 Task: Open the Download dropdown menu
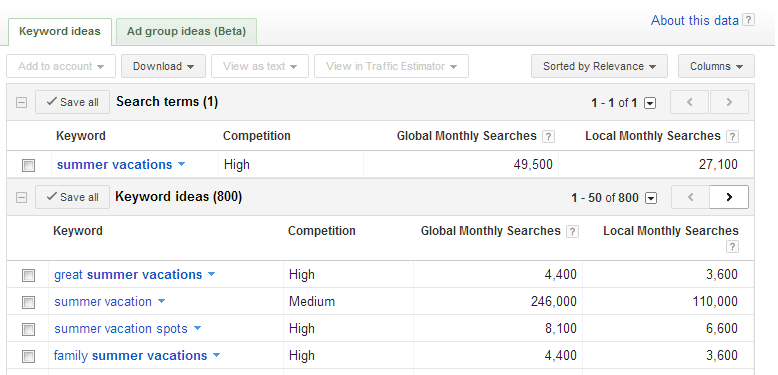point(163,66)
